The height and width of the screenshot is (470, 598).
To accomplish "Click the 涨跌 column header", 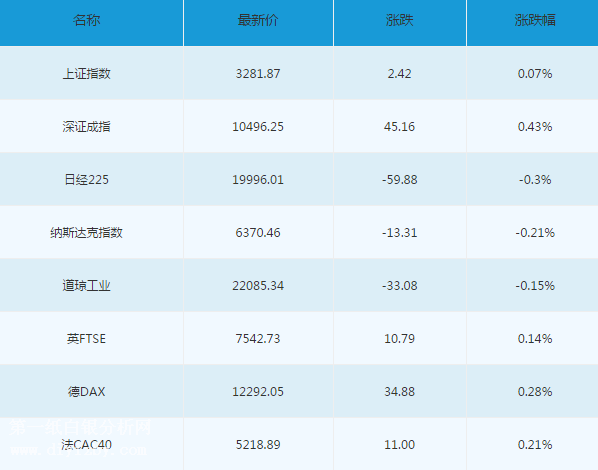I will point(399,20).
